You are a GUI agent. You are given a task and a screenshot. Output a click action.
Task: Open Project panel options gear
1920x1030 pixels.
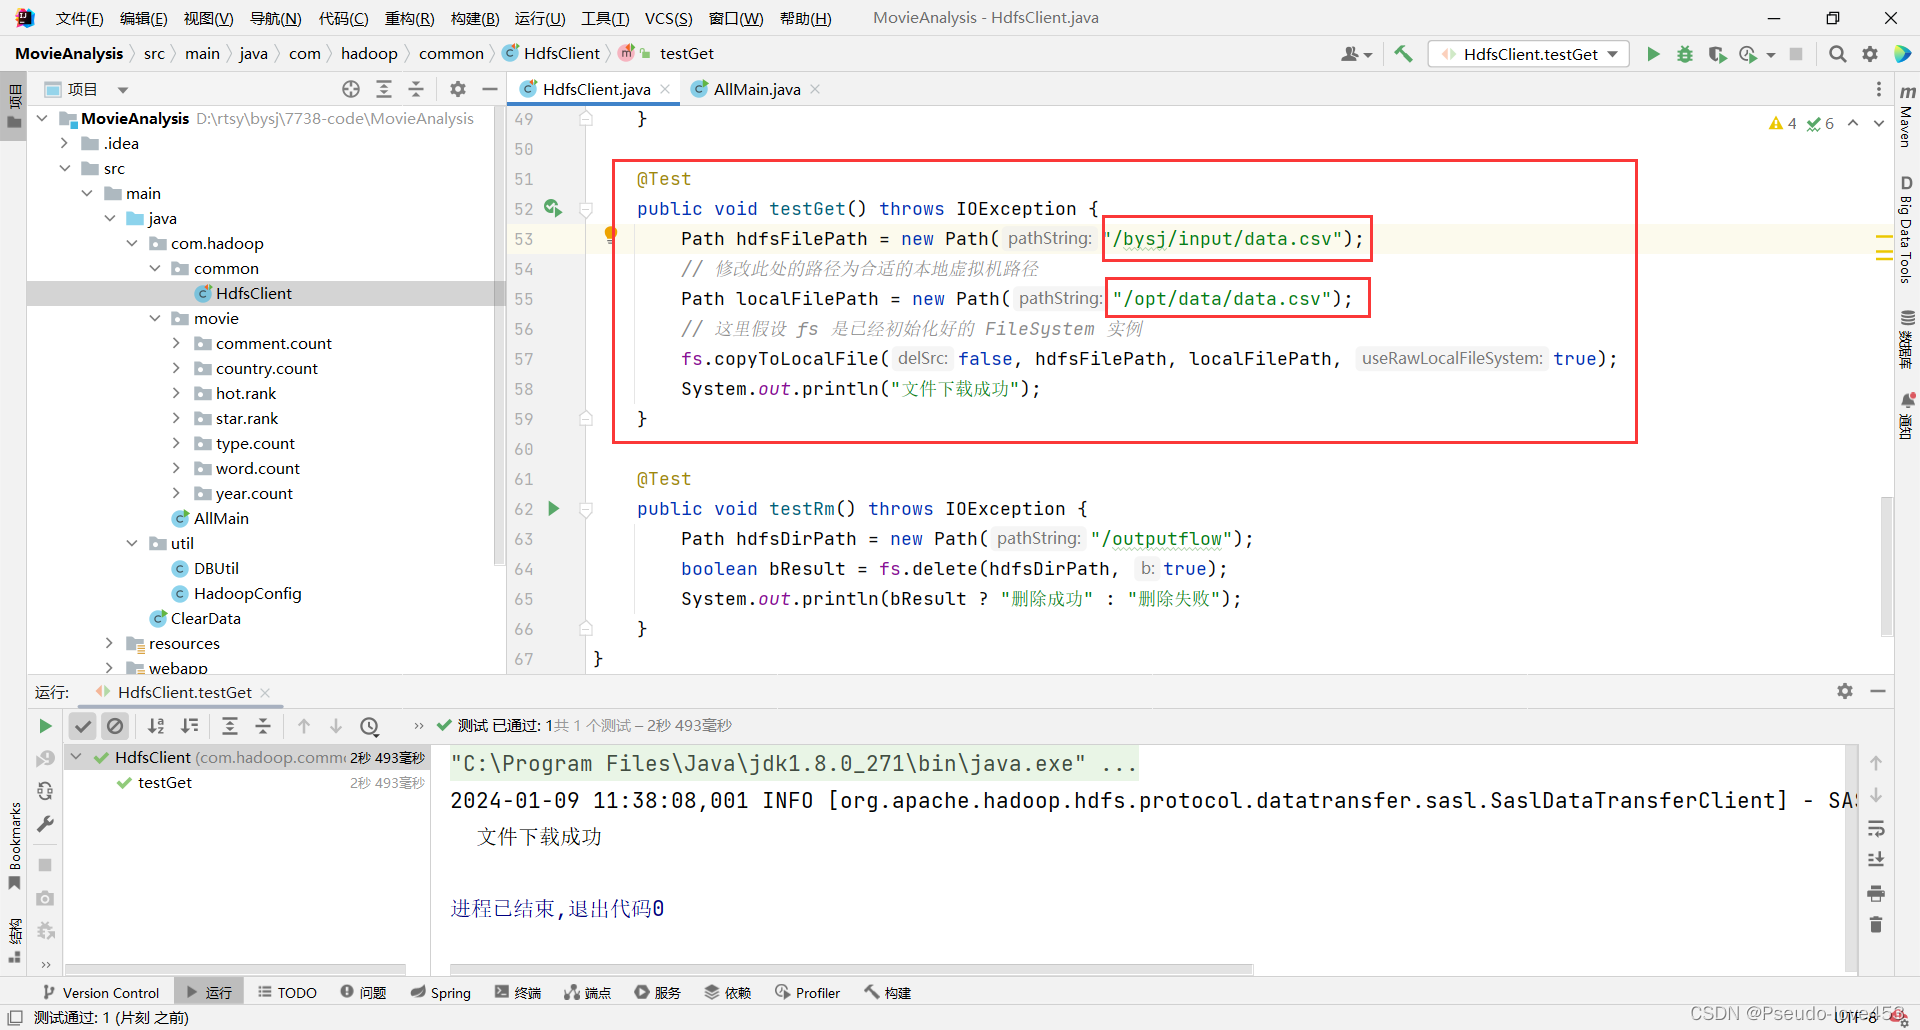458,89
